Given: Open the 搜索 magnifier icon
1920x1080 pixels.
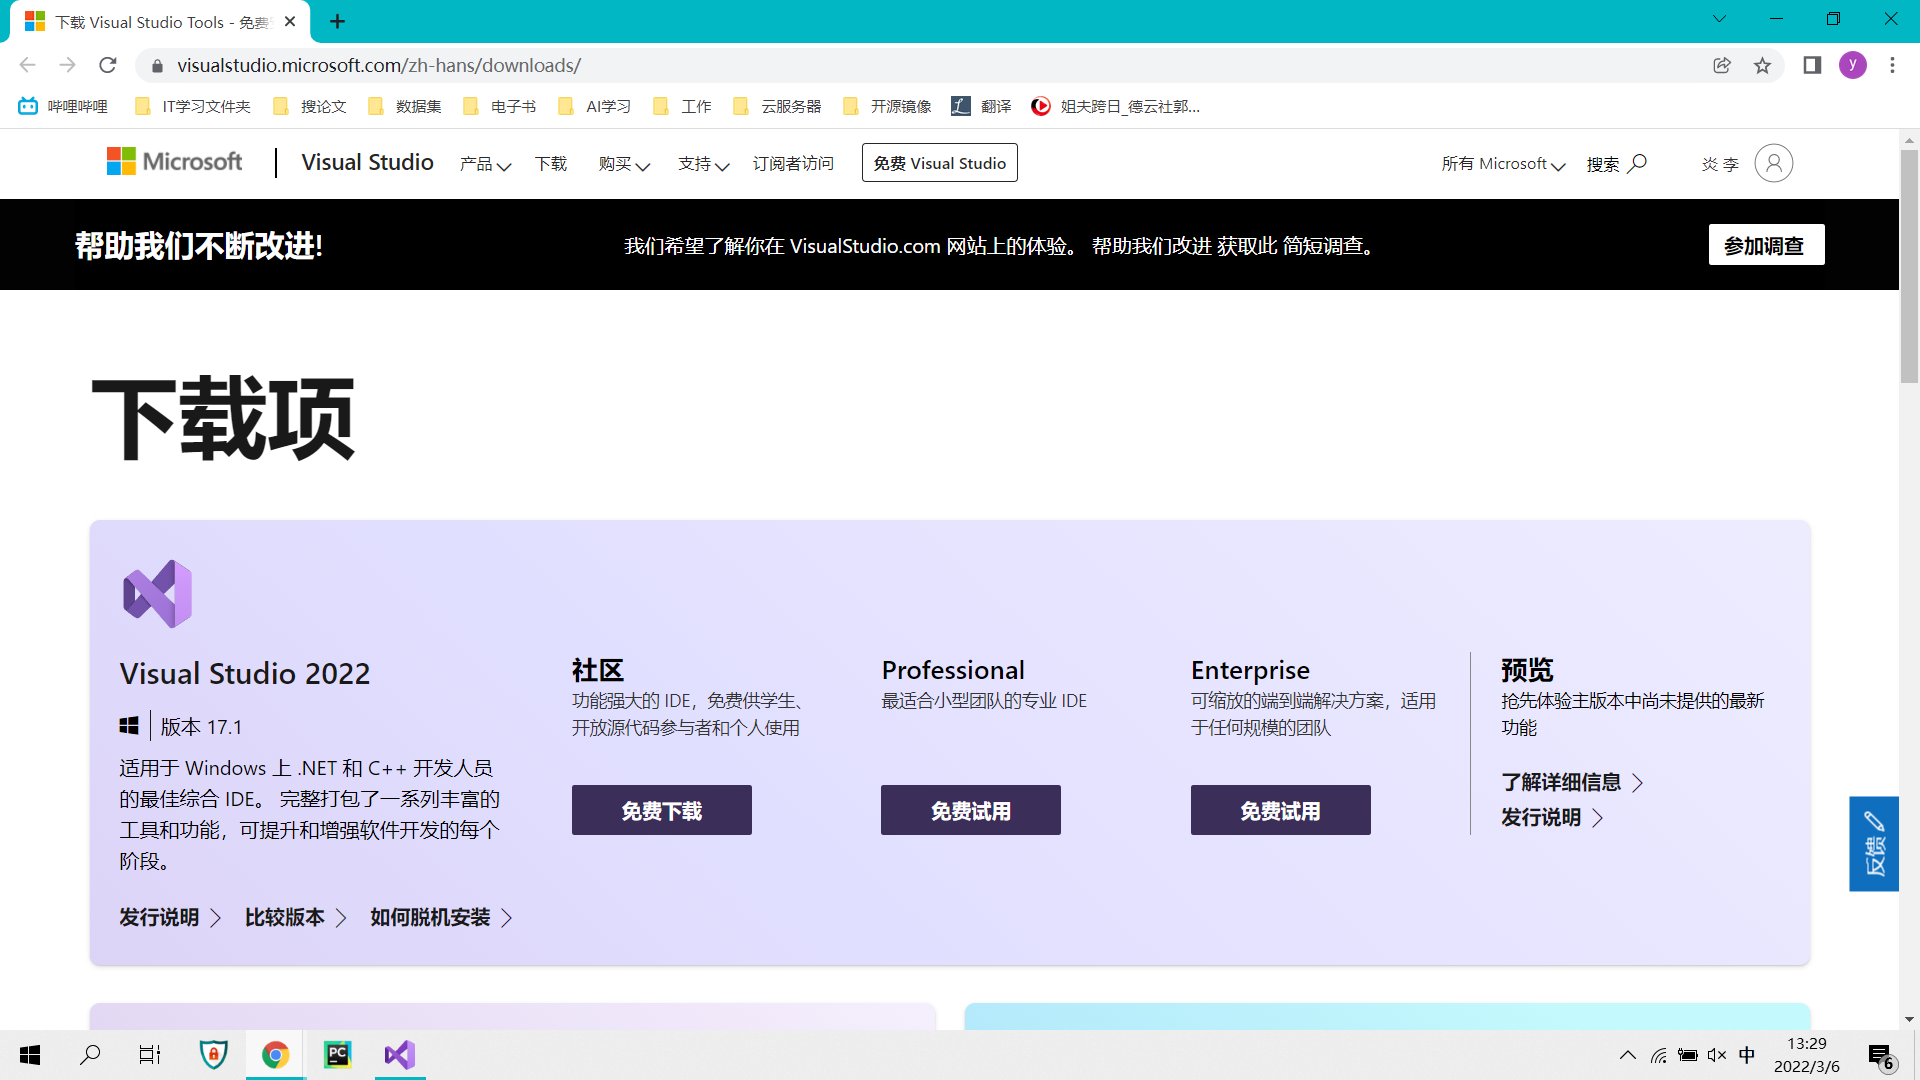Looking at the screenshot, I should point(1636,163).
